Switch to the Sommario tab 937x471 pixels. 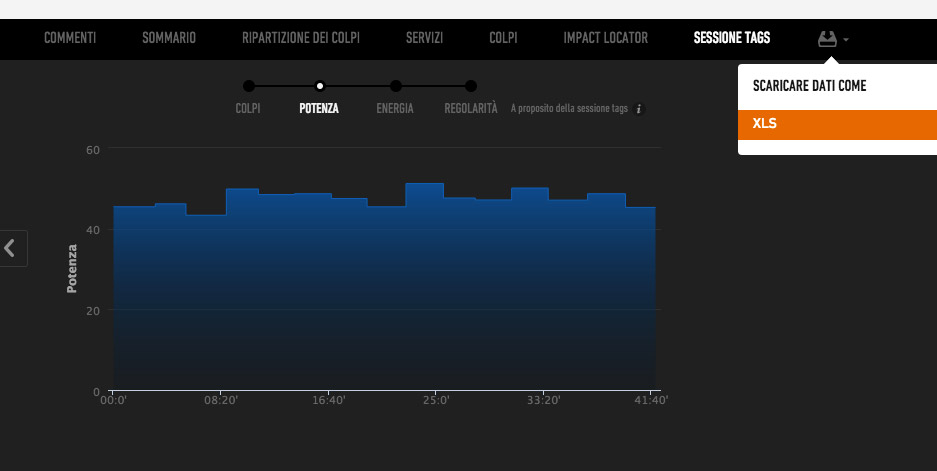(169, 38)
